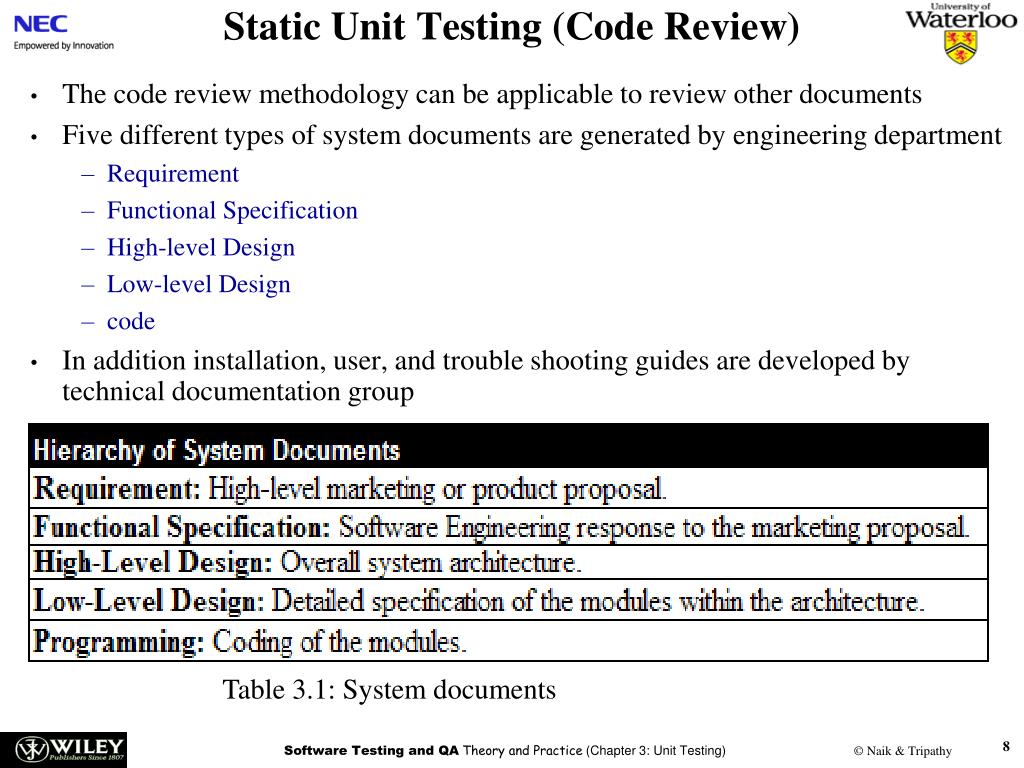Click the '© Naik & Tripathy' copyright text

(903, 751)
